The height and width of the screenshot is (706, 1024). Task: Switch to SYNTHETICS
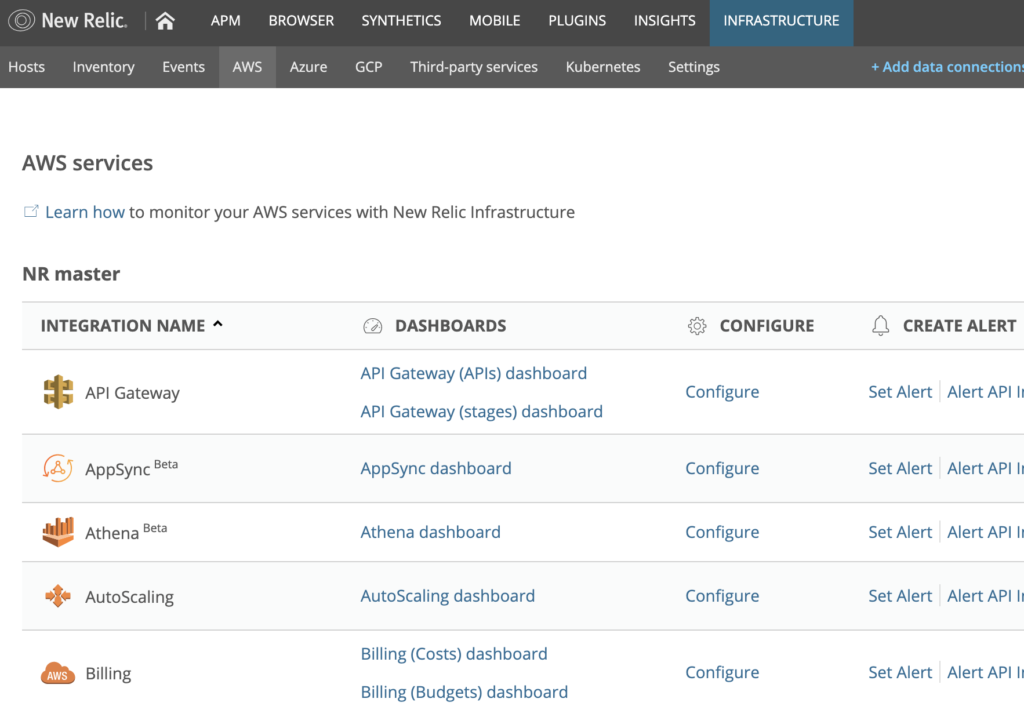tap(401, 21)
